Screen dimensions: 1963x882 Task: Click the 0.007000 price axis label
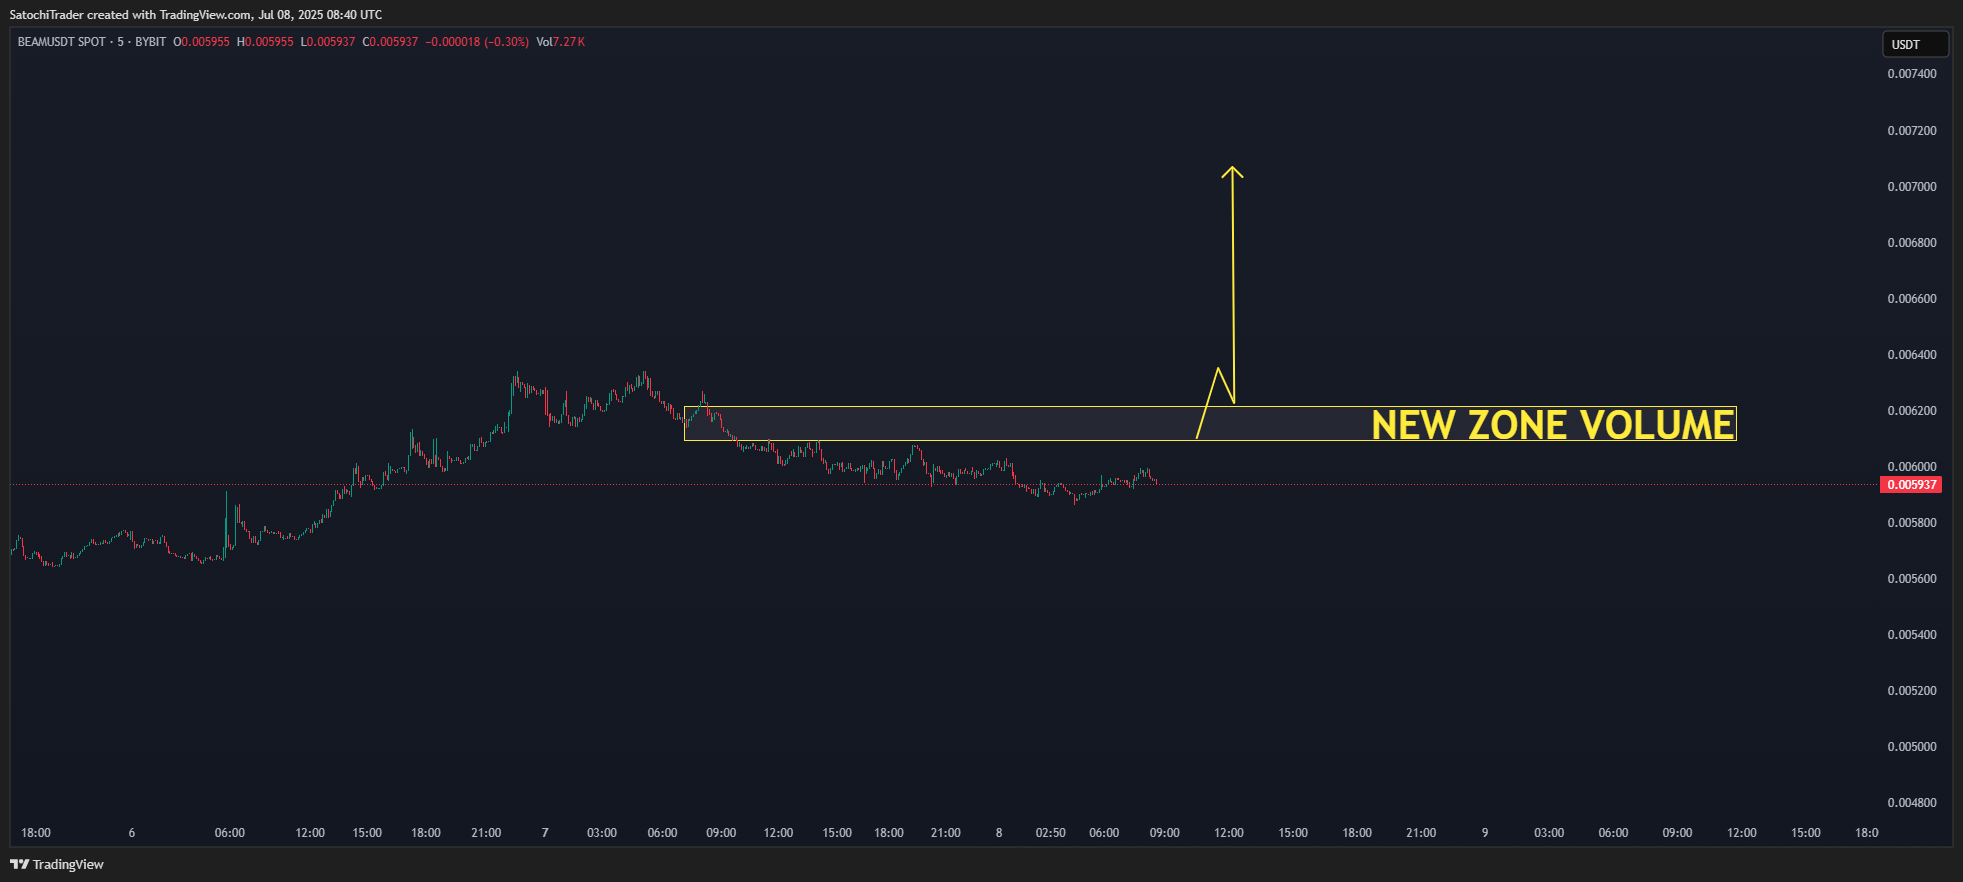click(1912, 187)
